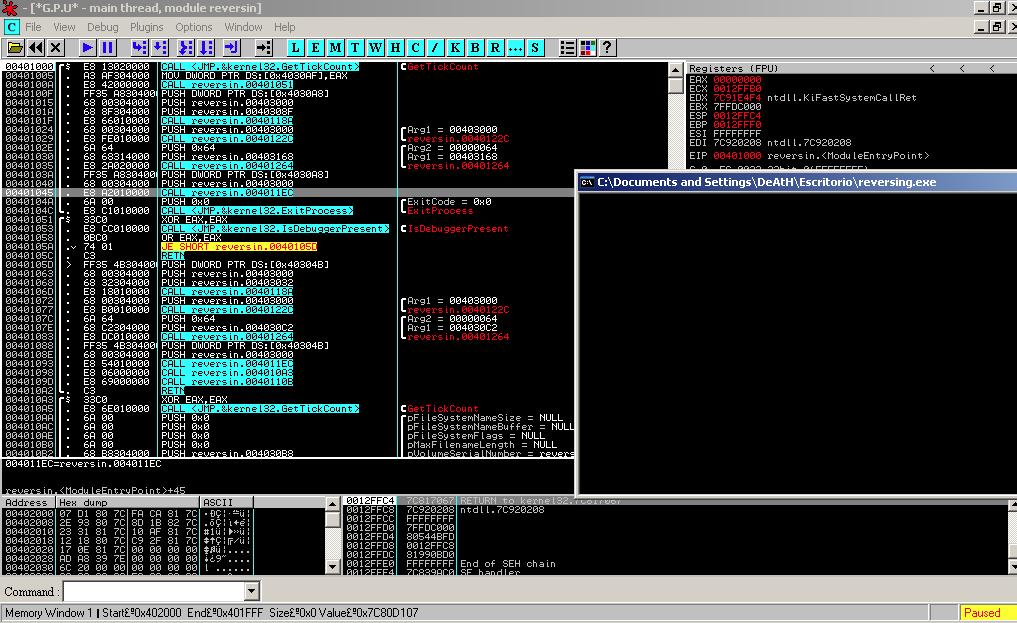Click the Trace into toolbar icon
Screen dimensions: 1017x623
point(185,48)
